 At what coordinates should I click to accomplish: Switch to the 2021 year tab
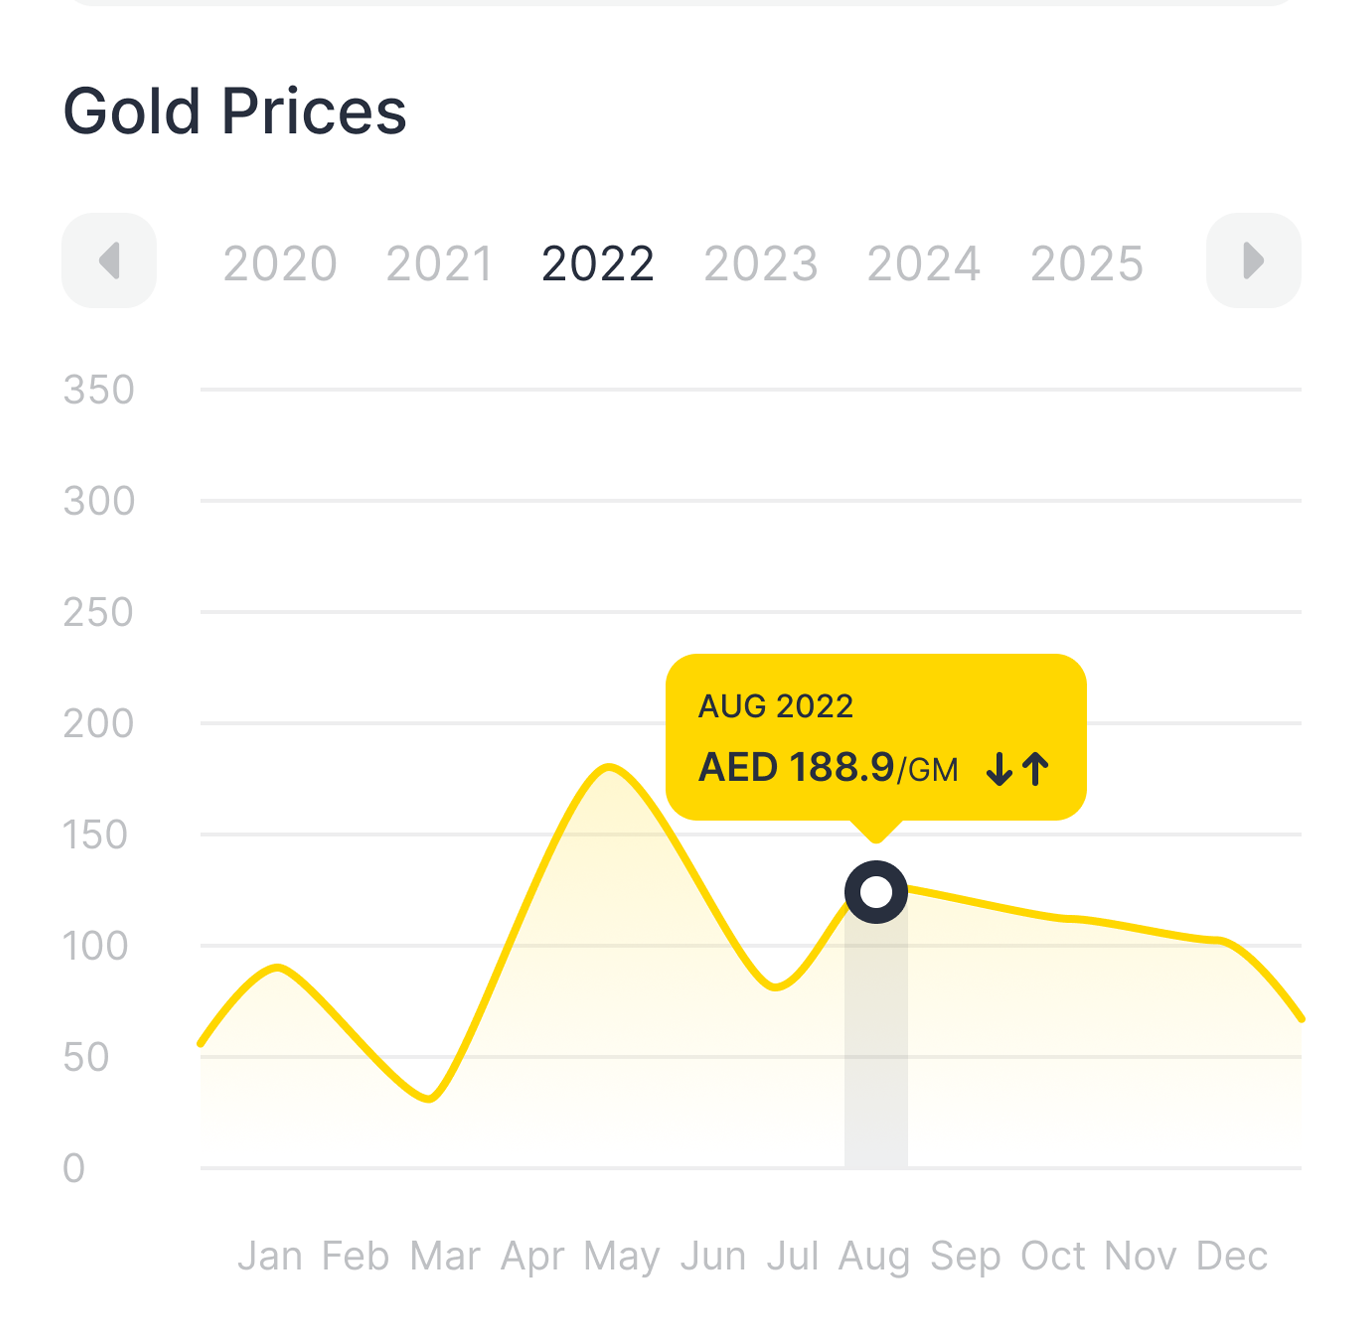(440, 264)
